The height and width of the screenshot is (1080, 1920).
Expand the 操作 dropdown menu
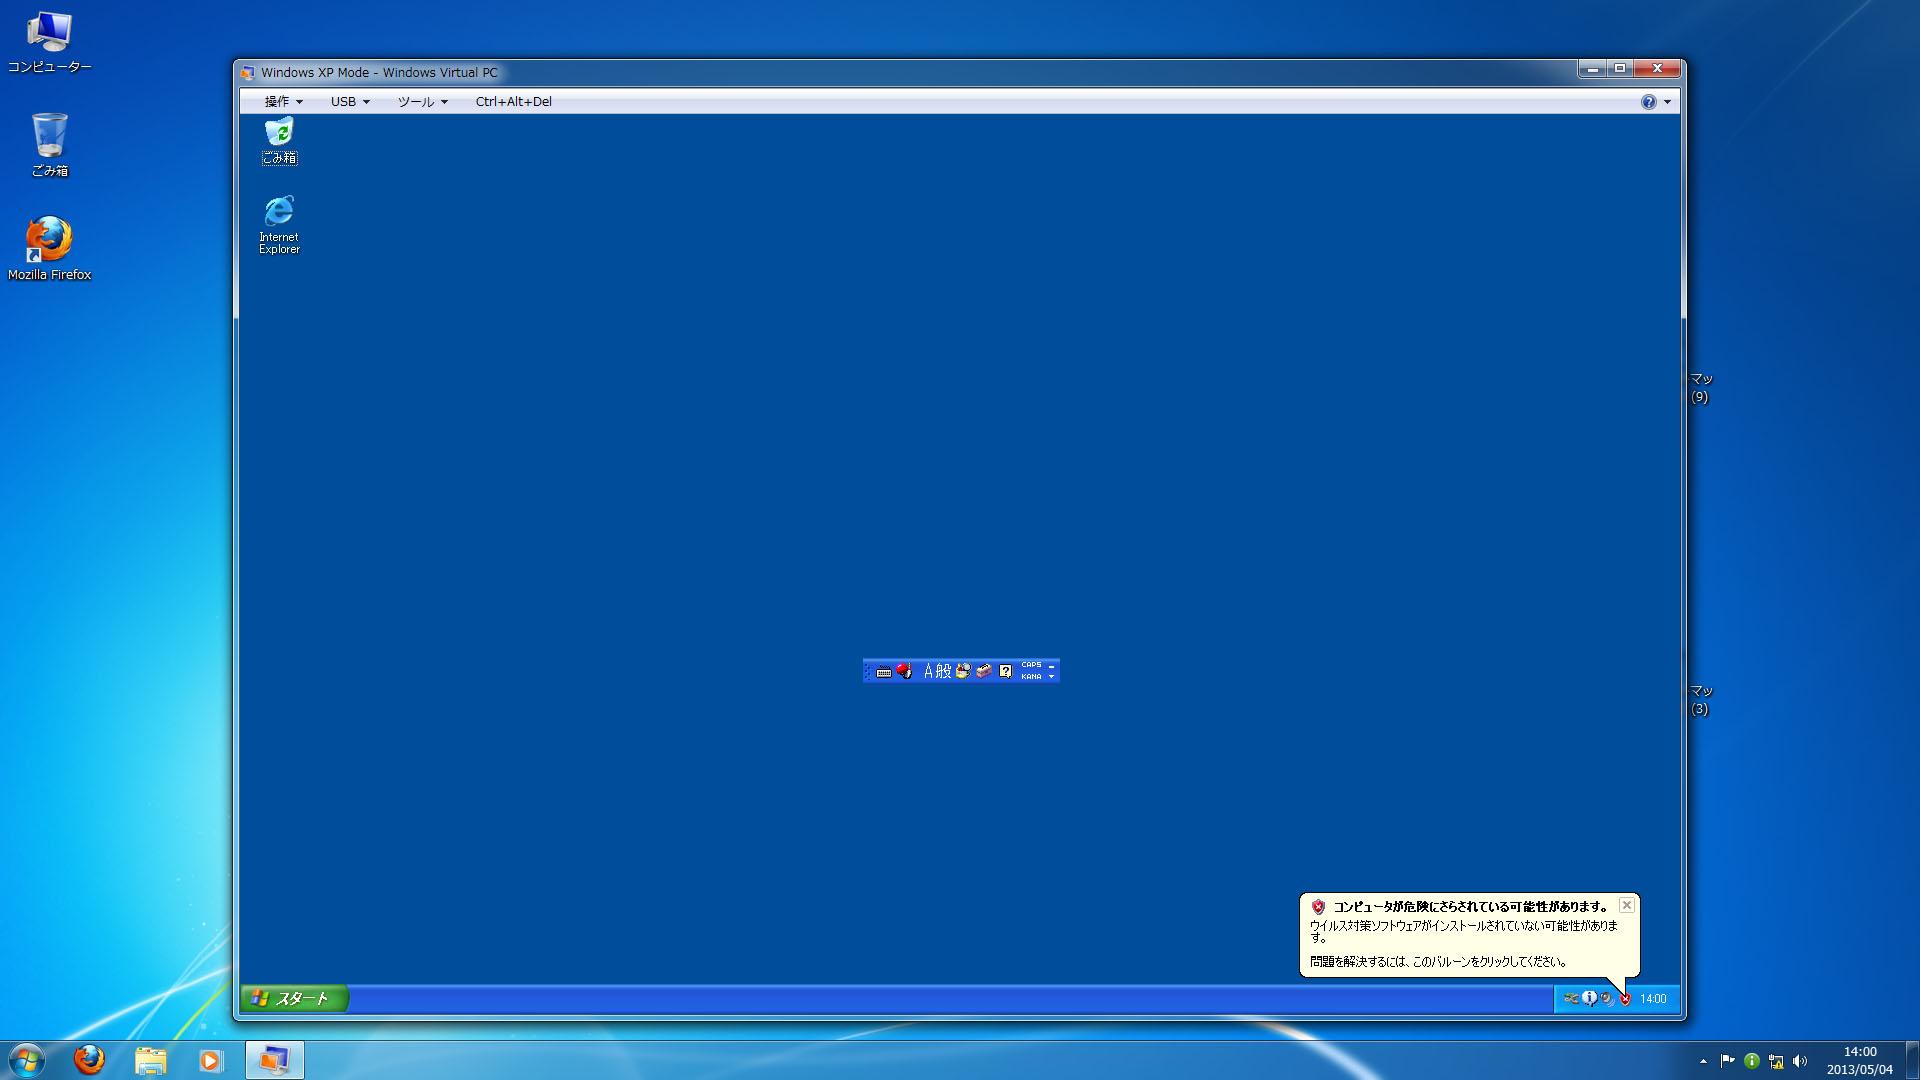click(x=283, y=101)
